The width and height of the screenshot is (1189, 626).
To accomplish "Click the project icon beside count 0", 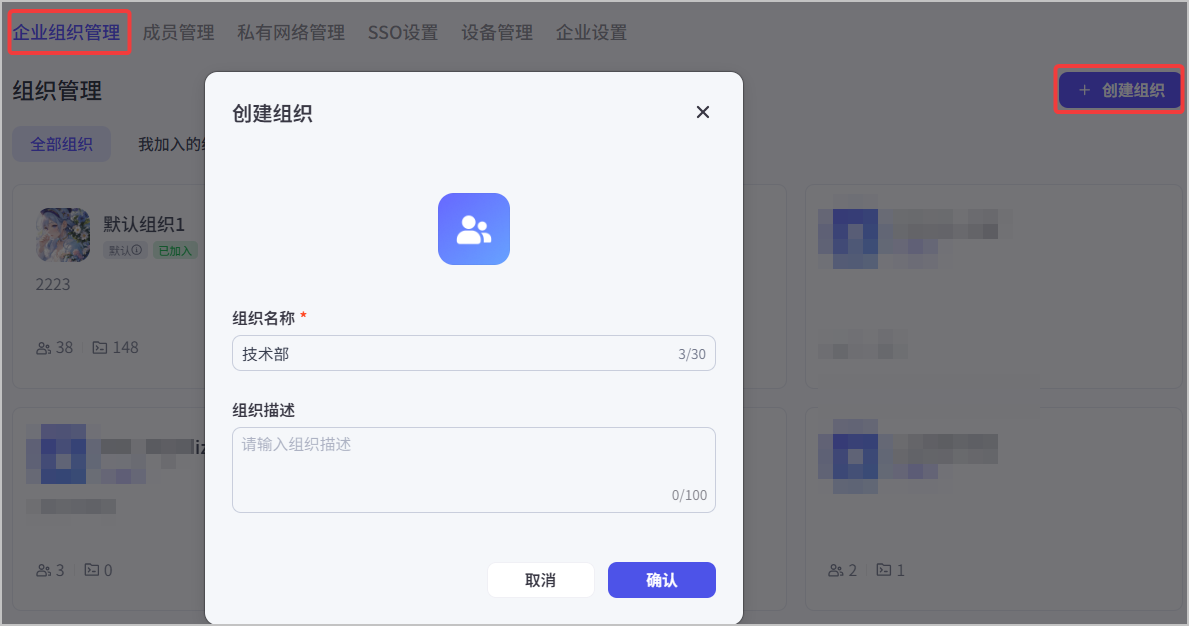I will [92, 570].
